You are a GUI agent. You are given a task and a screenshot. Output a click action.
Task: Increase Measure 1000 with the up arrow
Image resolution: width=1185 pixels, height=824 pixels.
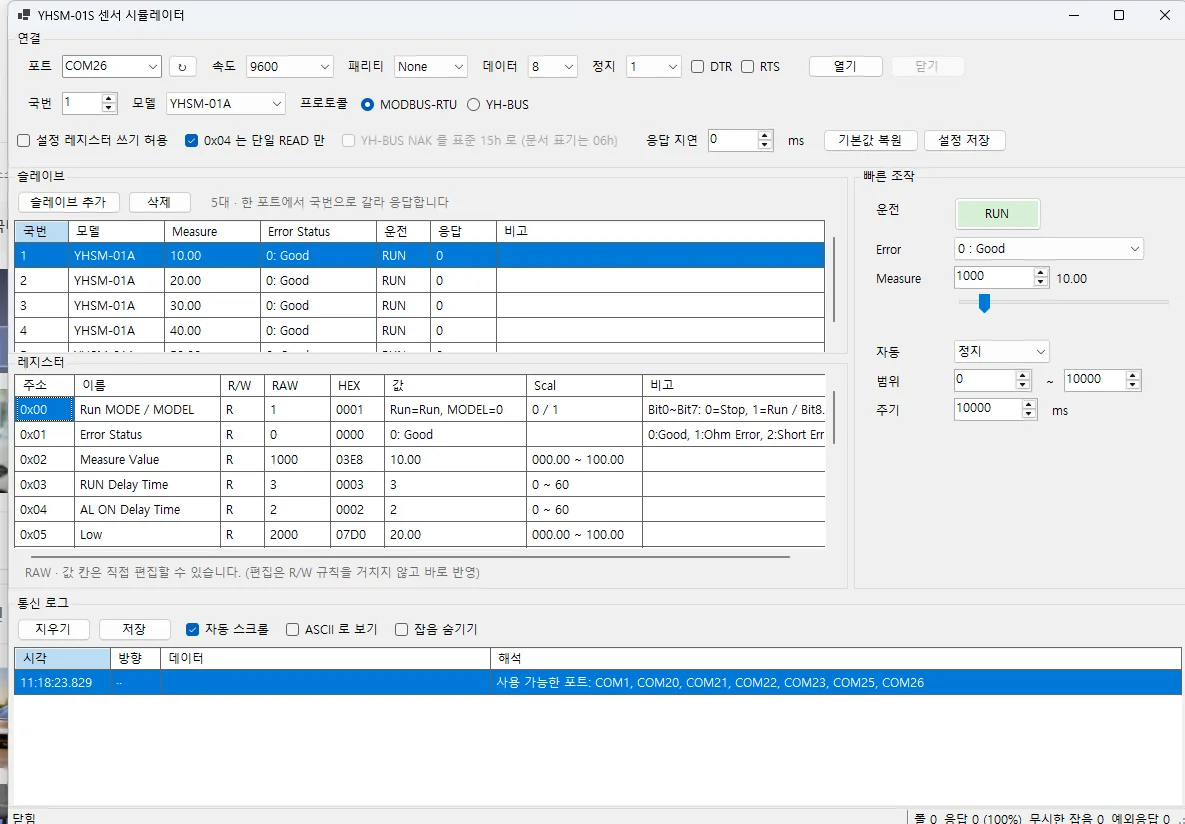(x=1041, y=273)
